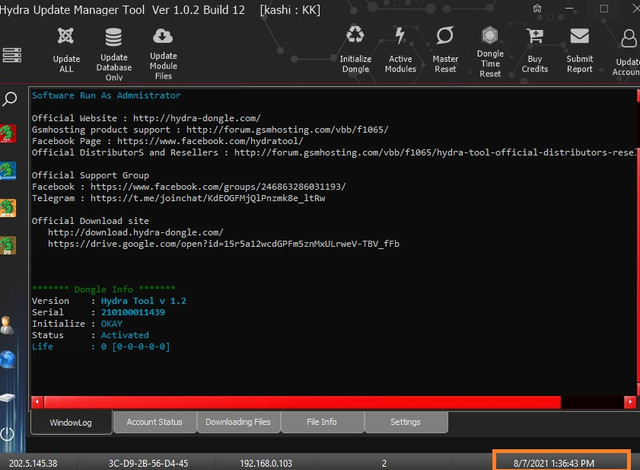Switch to WindowLog tab
This screenshot has height=470, width=640.
click(x=71, y=423)
